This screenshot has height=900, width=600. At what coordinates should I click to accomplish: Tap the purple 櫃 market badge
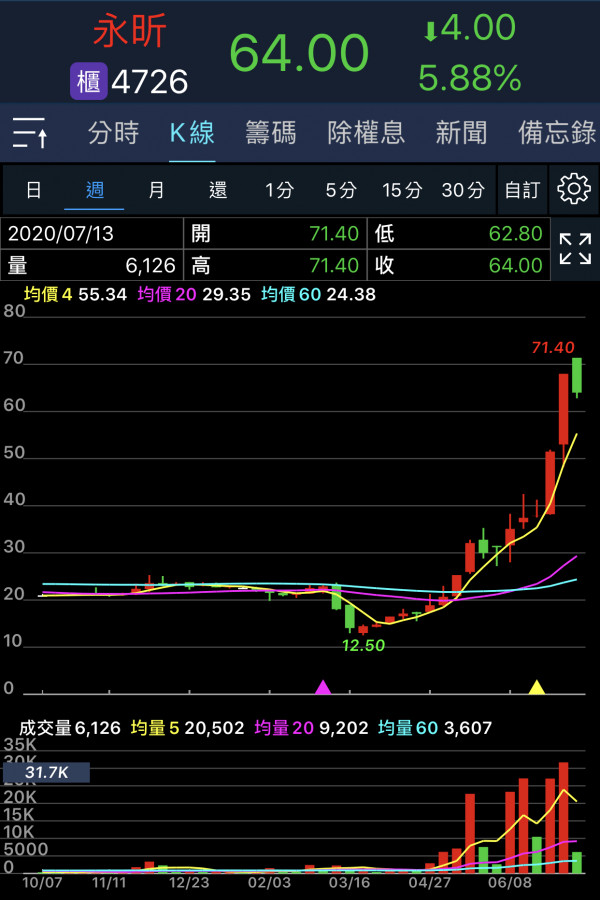88,81
